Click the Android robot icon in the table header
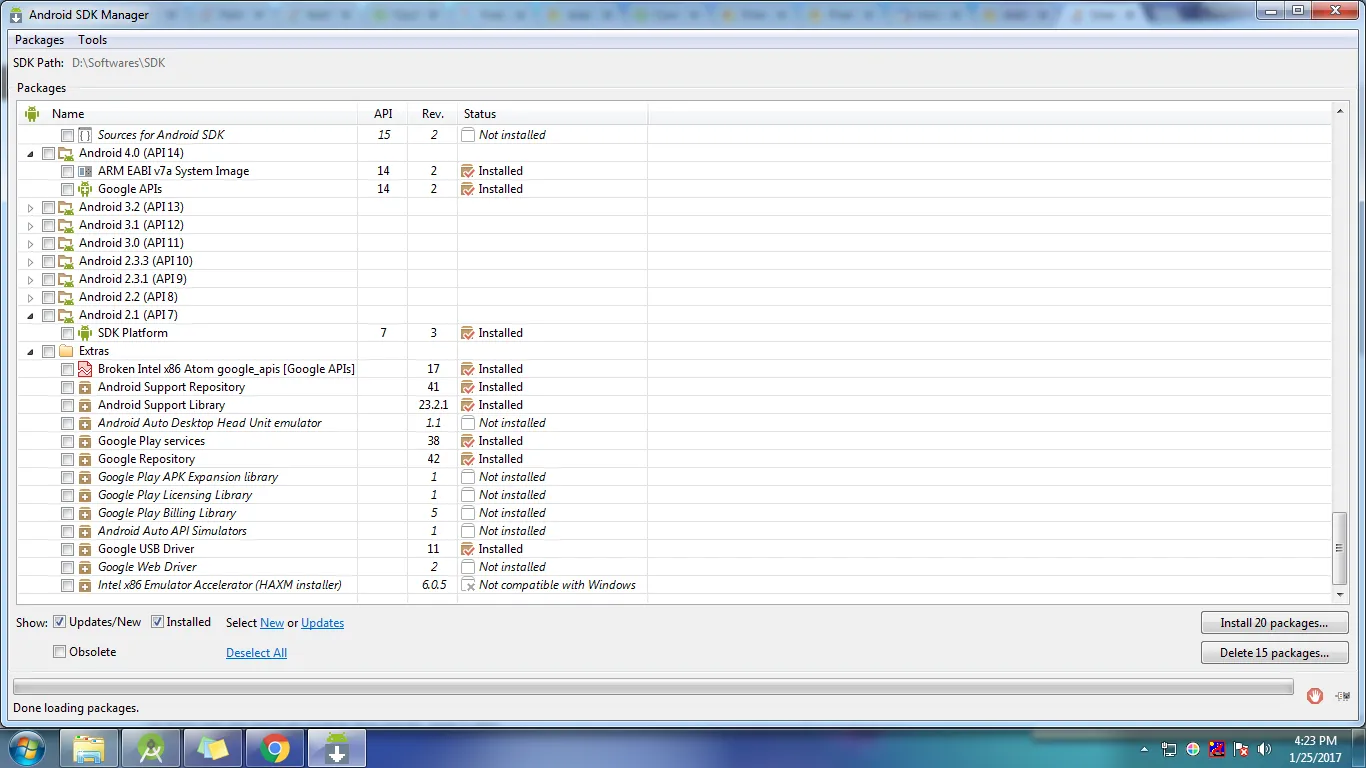This screenshot has height=768, width=1366. click(x=32, y=113)
